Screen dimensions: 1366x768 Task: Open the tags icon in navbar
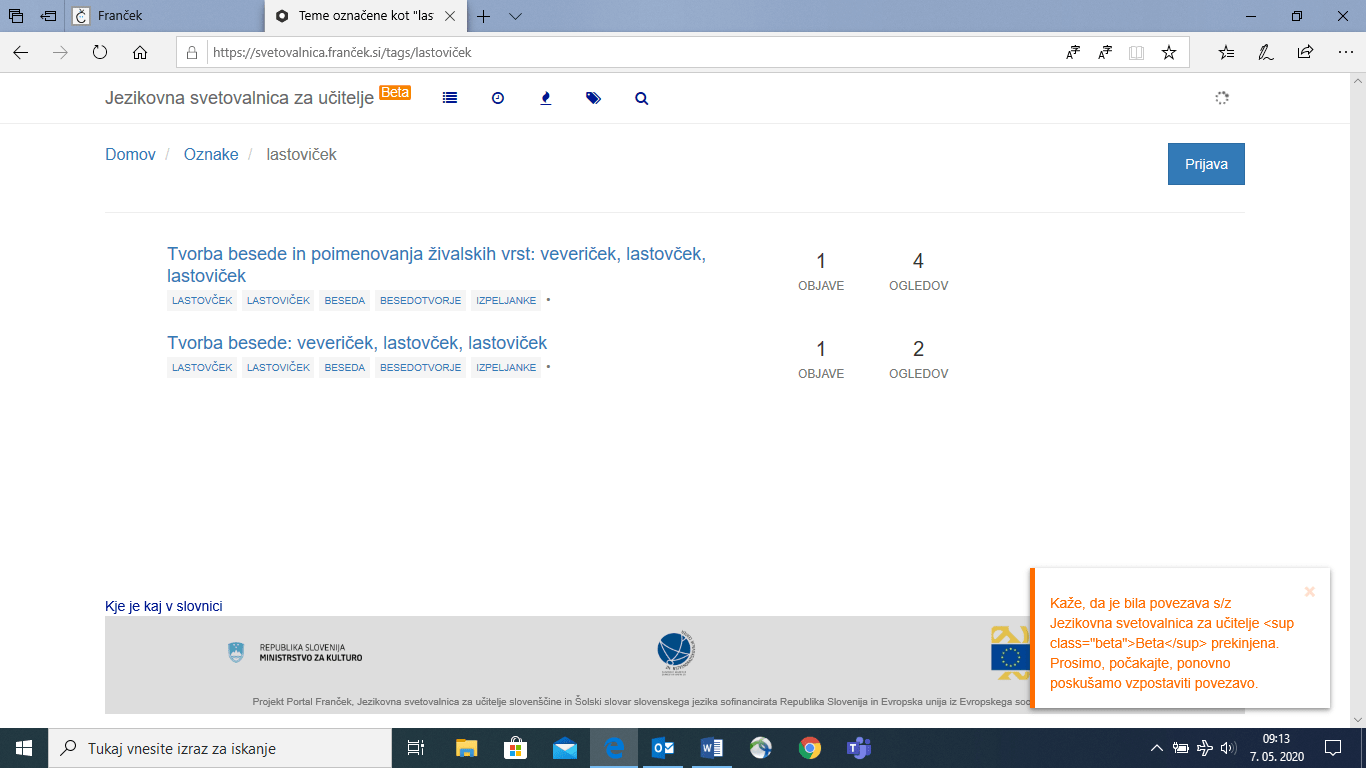pos(594,98)
